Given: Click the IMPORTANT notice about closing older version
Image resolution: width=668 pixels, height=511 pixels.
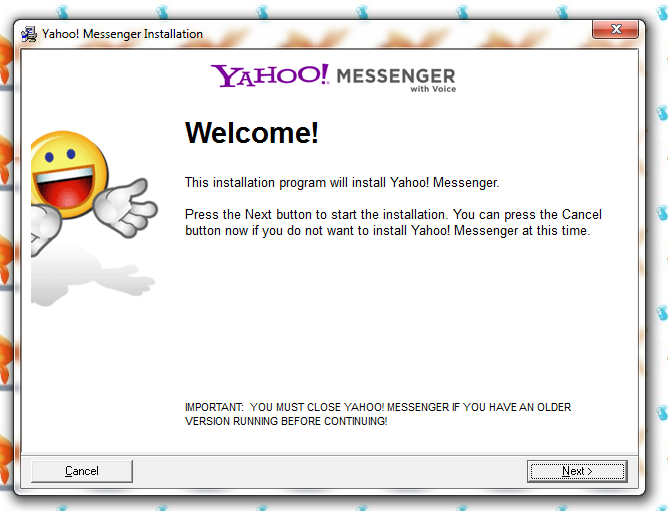Looking at the screenshot, I should click(378, 414).
